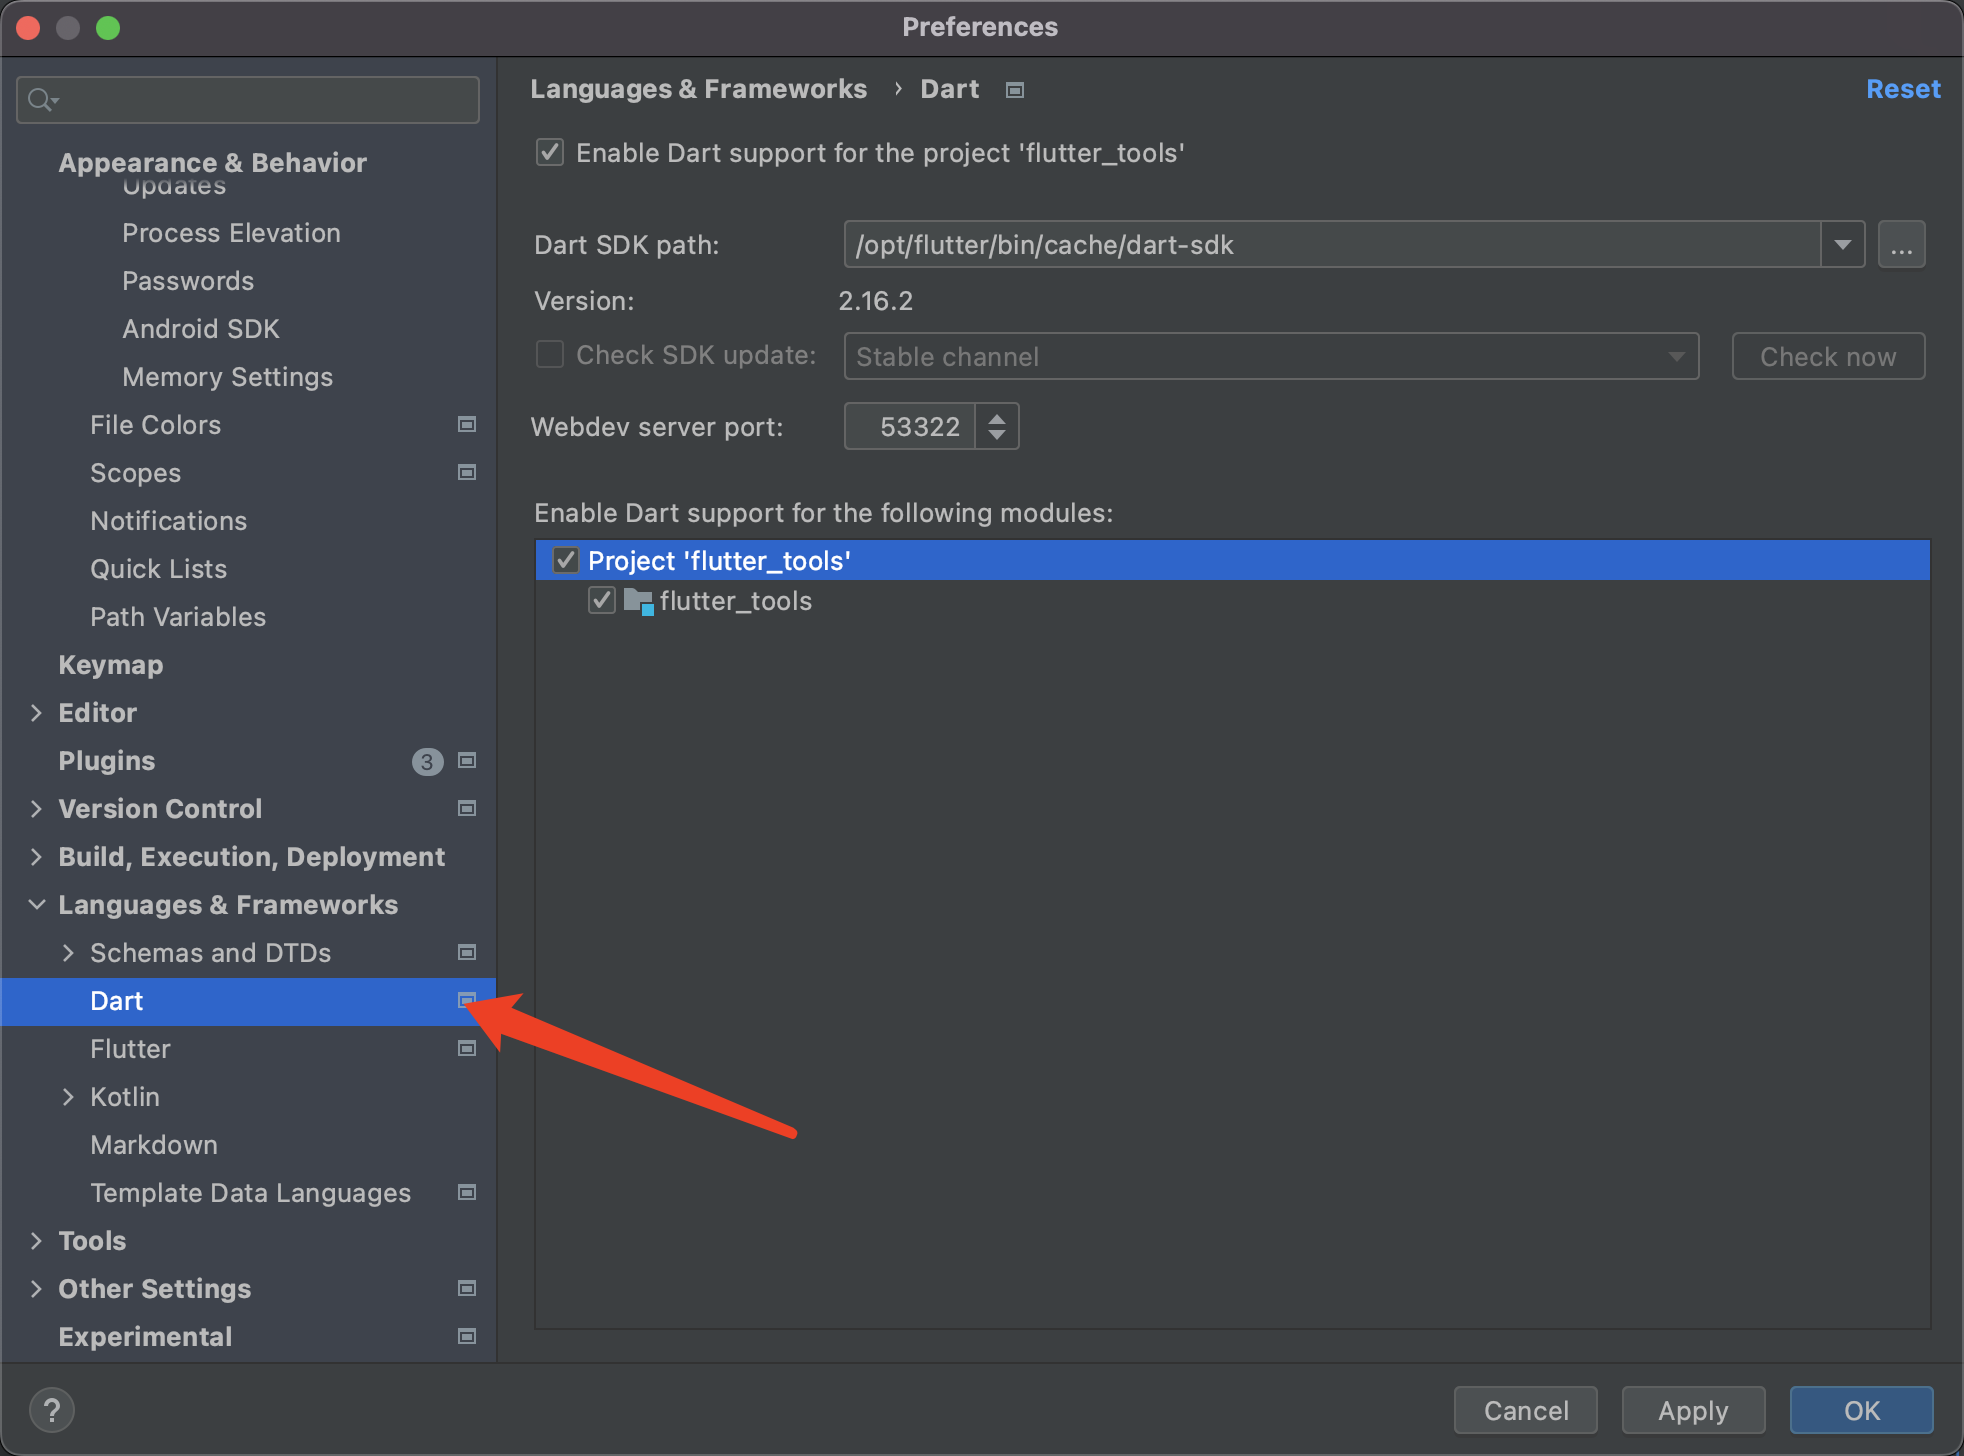Click the project-level icon beside Other Settings
The image size is (1964, 1456).
(x=466, y=1288)
